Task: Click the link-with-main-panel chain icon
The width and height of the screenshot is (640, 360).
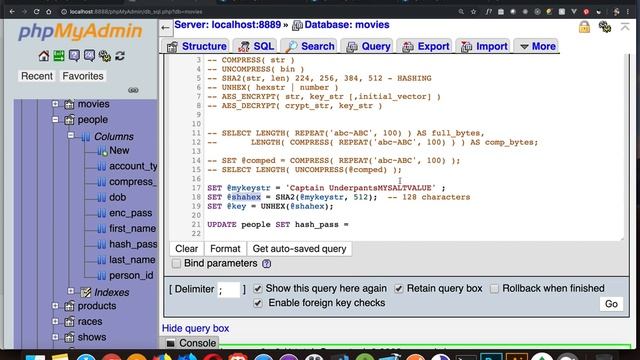Action: [133, 90]
